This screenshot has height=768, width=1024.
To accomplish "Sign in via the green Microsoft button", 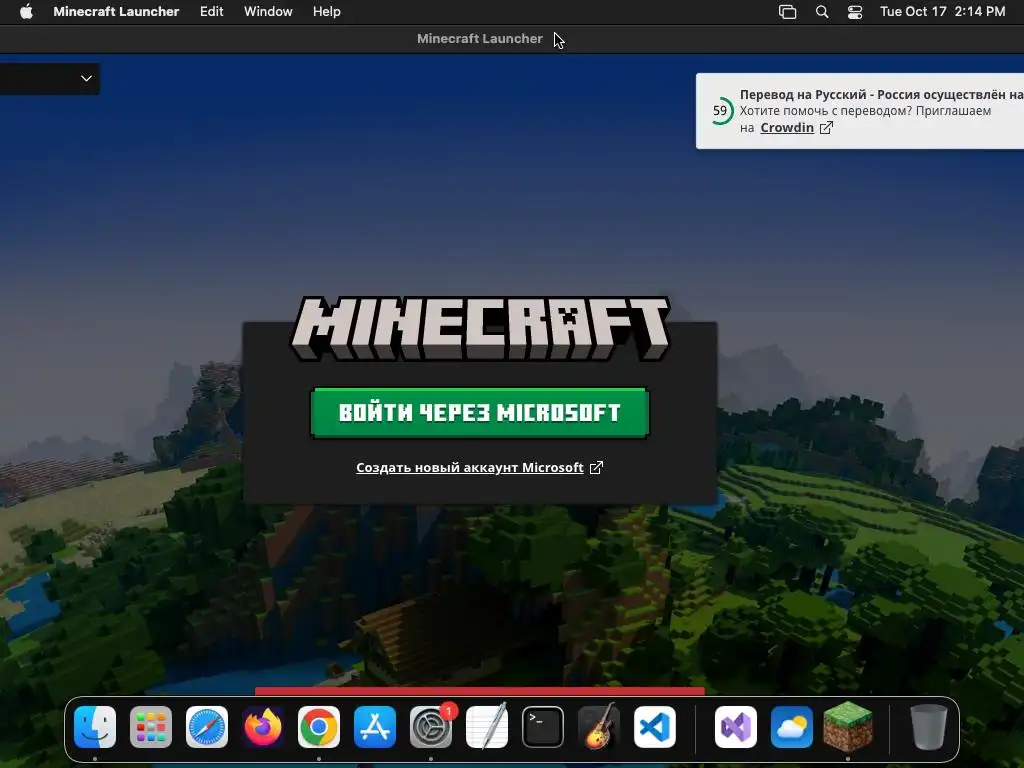I will (x=480, y=413).
